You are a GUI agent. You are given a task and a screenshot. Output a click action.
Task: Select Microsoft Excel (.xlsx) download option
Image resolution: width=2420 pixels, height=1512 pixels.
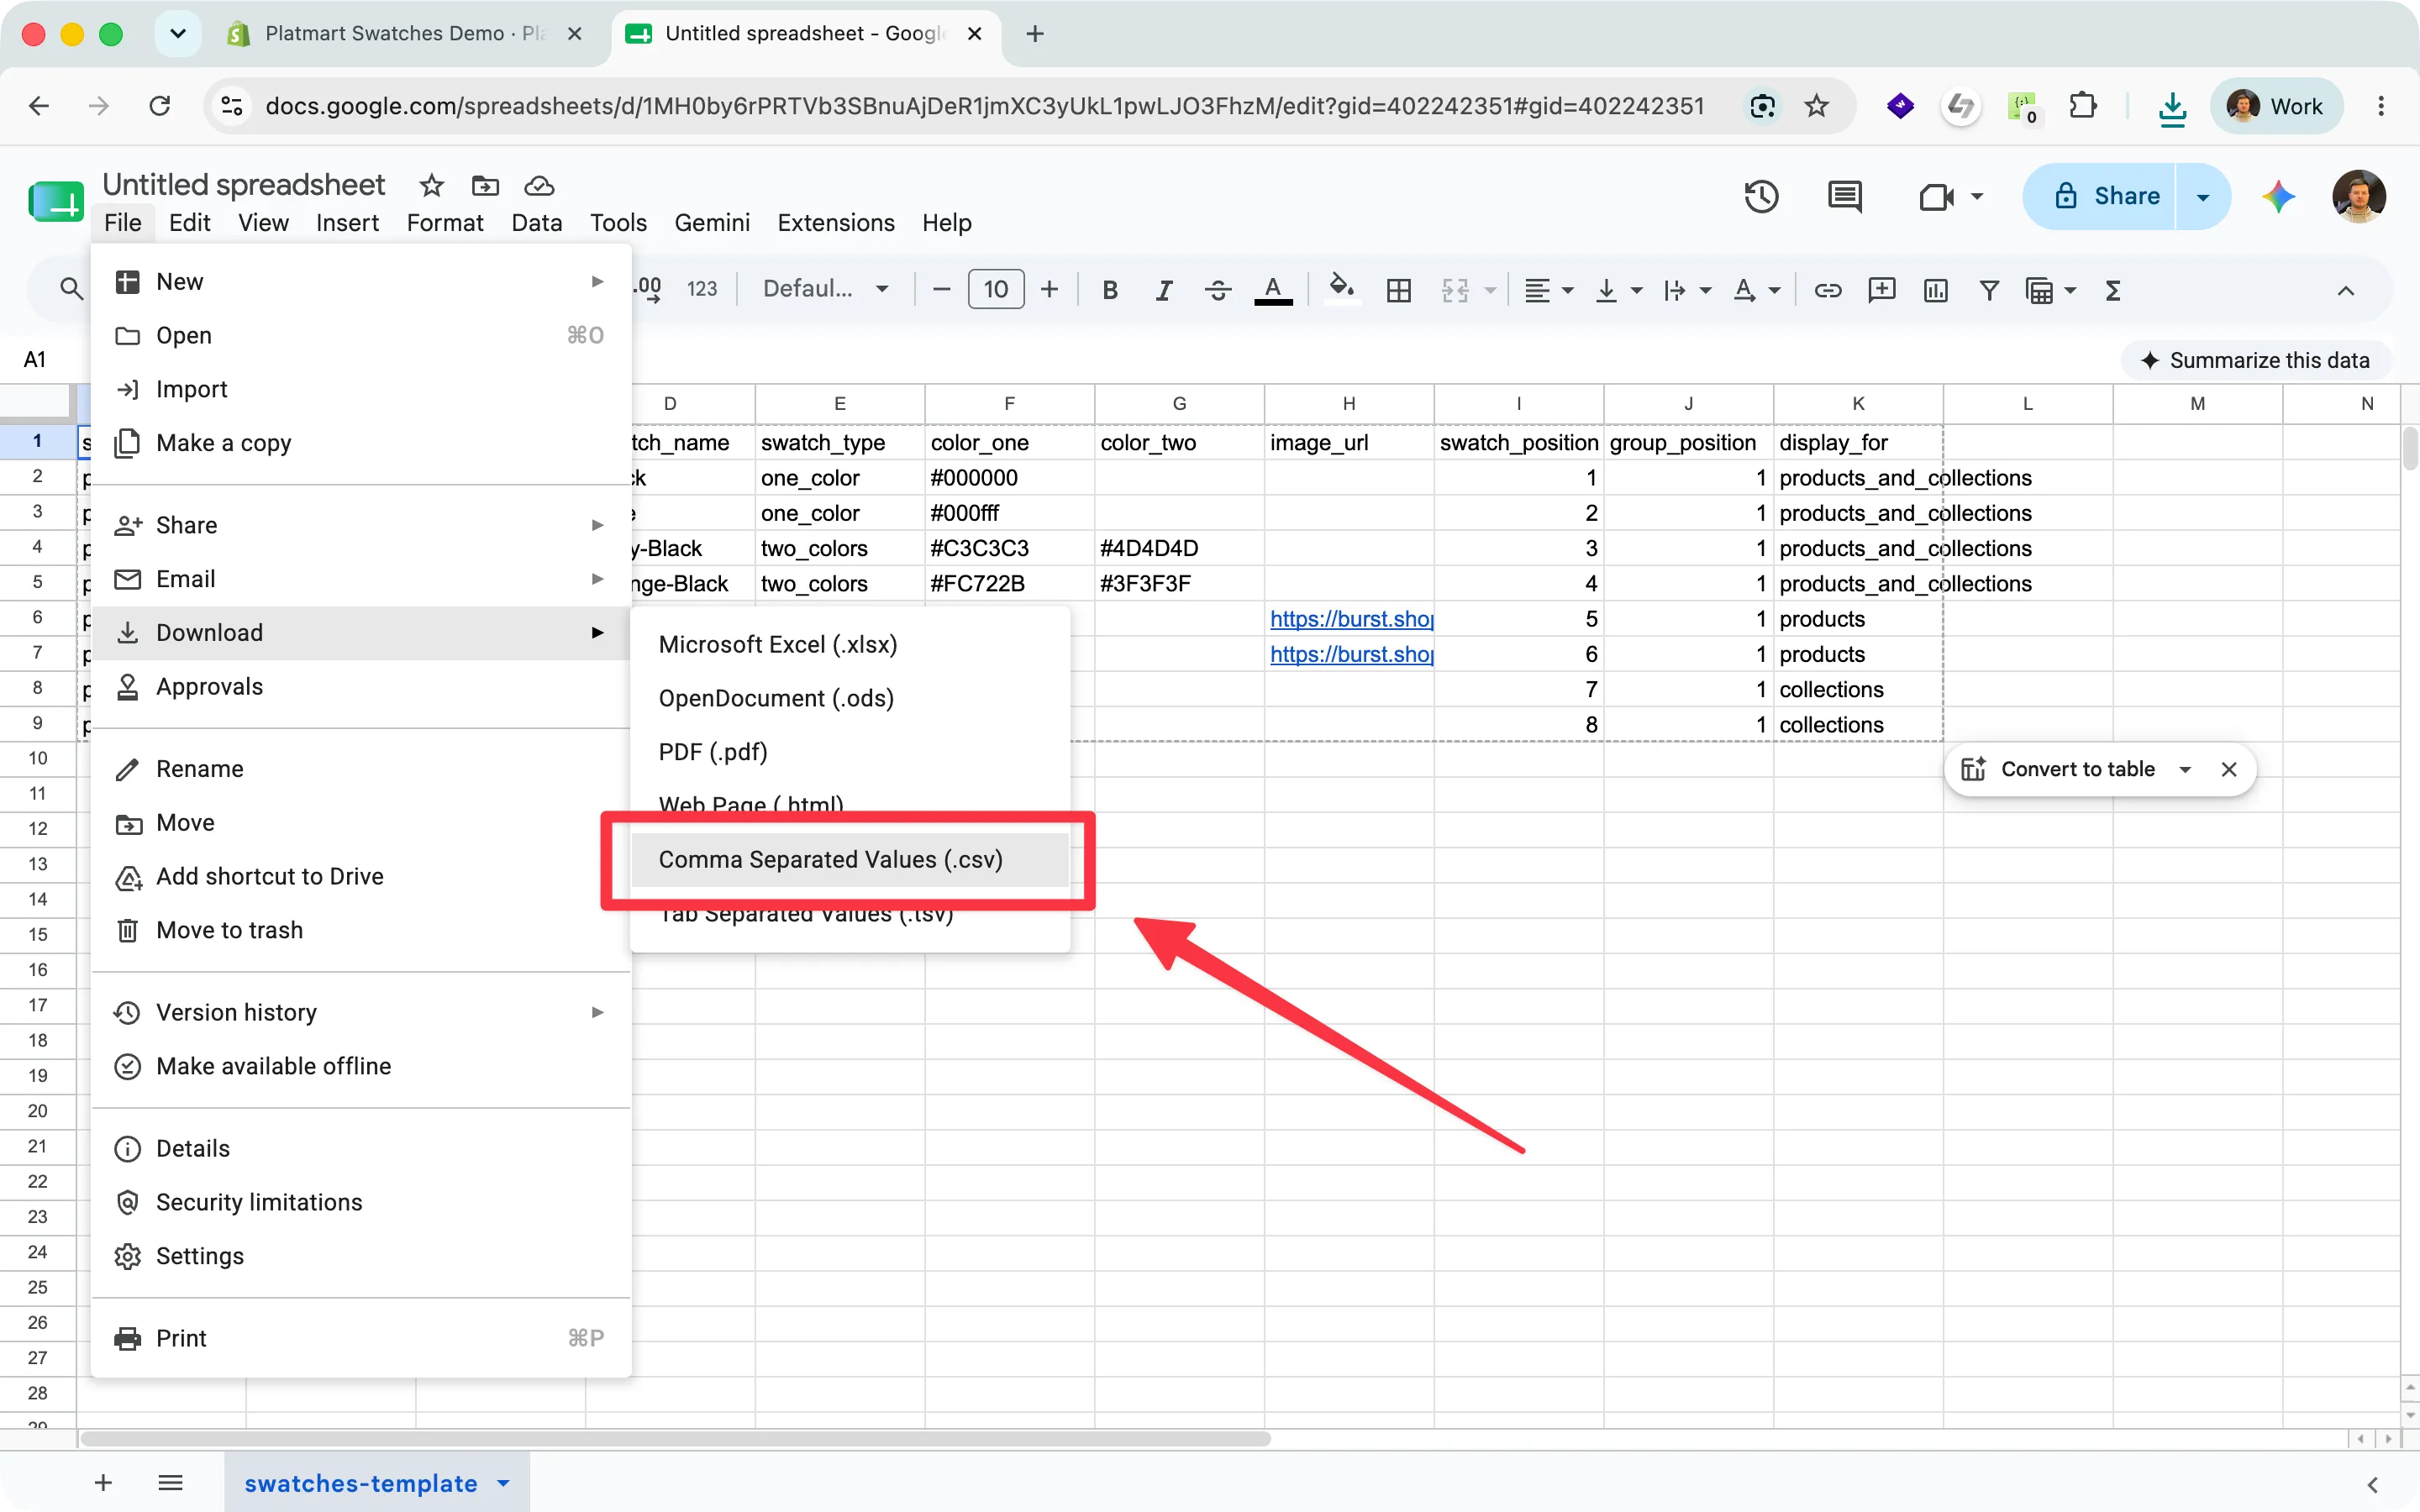(850, 644)
